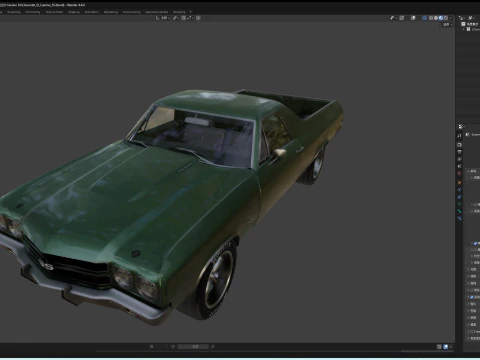Open the Shading workspace tab
This screenshot has height=360, width=480.
coord(74,12)
